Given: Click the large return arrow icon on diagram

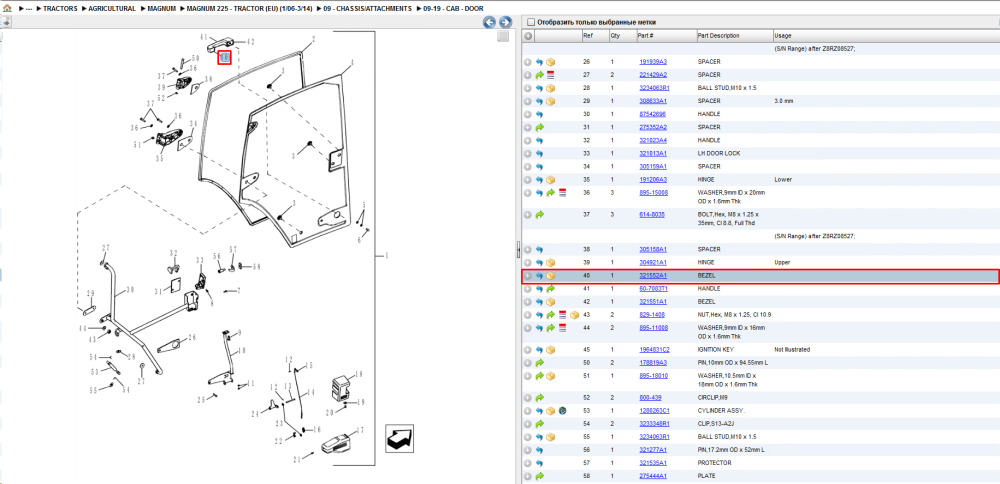Looking at the screenshot, I should [399, 439].
